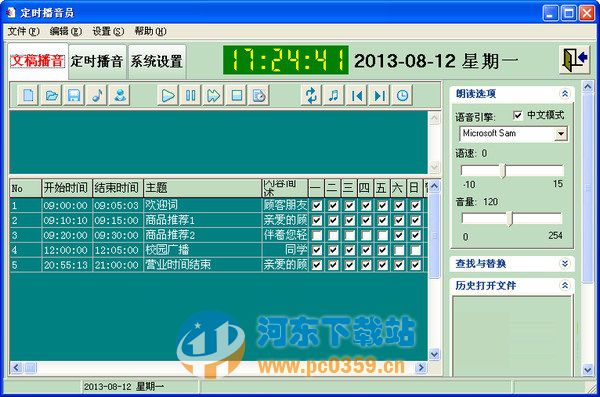Image resolution: width=600 pixels, height=397 pixels.
Task: Click the schedule table scroll right arrow
Action: [x=421, y=368]
